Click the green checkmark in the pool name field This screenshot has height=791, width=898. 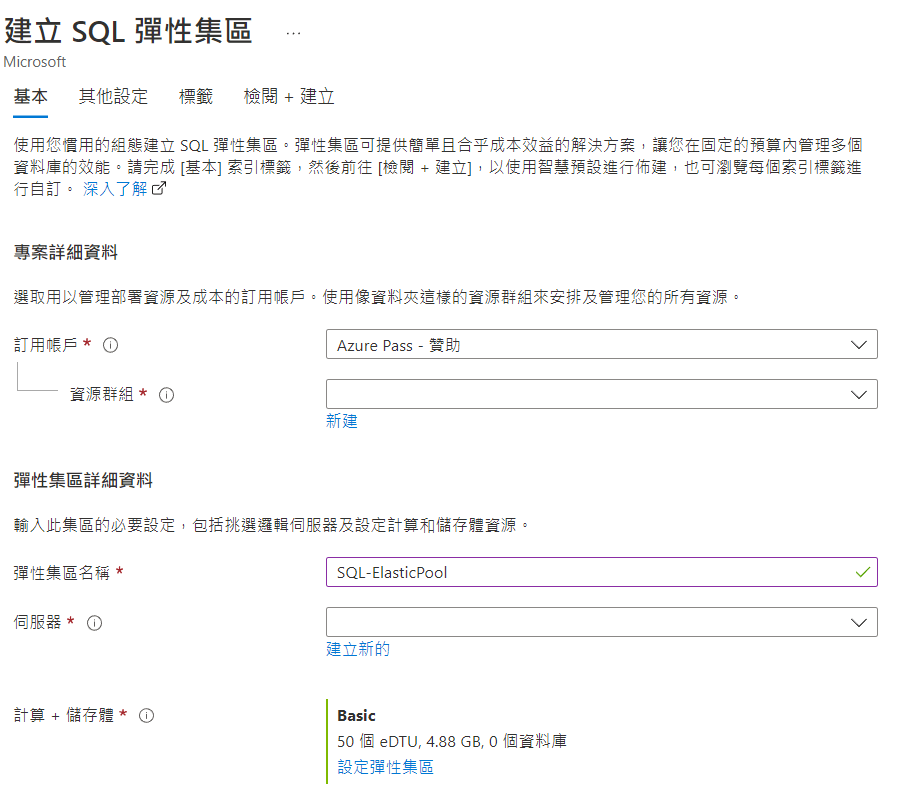[863, 572]
